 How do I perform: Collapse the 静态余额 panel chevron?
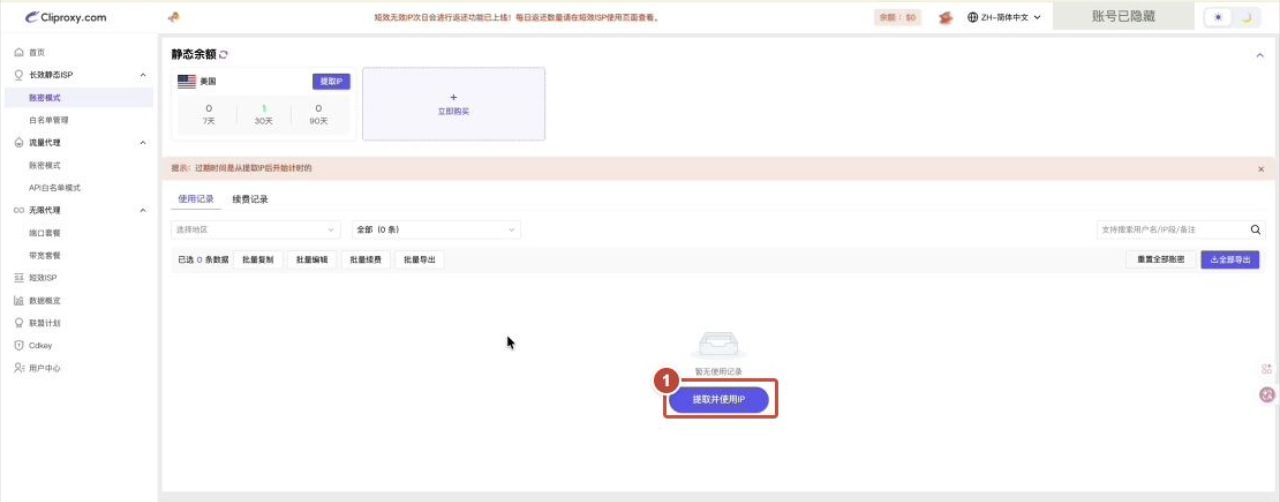1260,56
